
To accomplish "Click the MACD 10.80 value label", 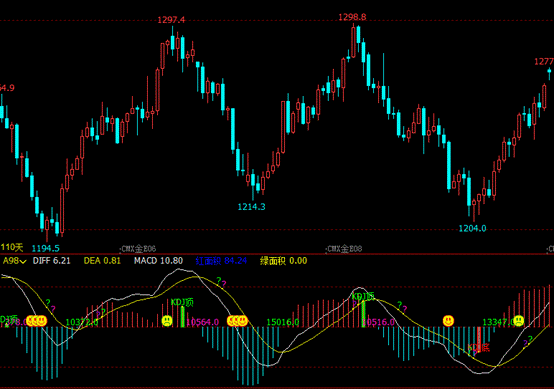I will pos(159,261).
